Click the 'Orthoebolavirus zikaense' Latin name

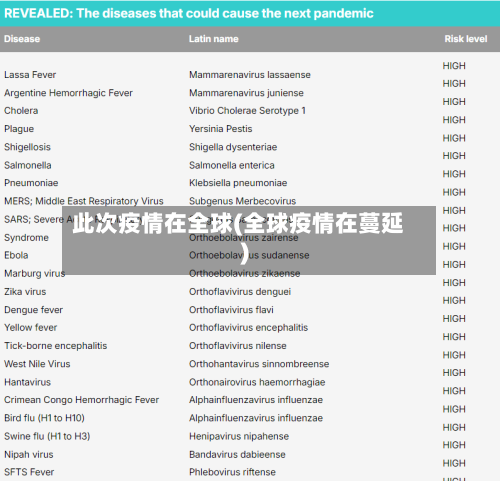pyautogui.click(x=244, y=274)
